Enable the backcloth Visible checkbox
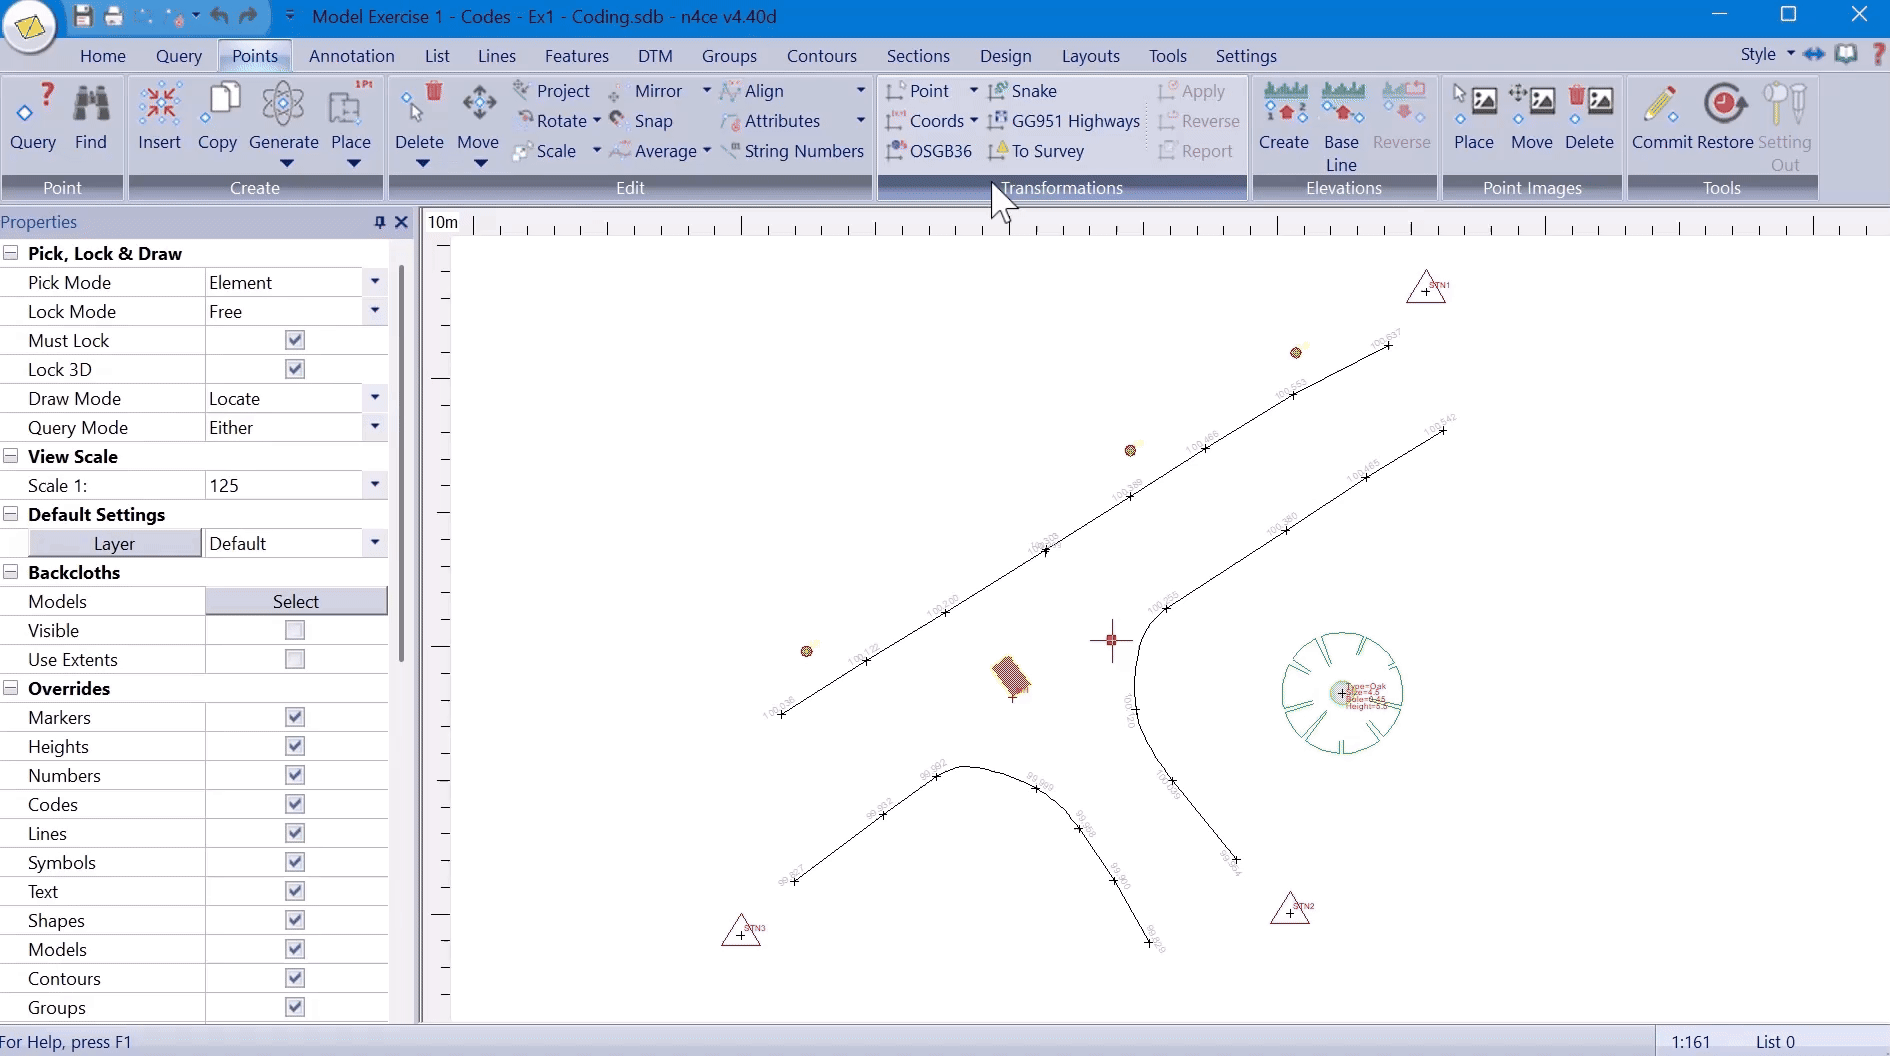 [x=295, y=631]
